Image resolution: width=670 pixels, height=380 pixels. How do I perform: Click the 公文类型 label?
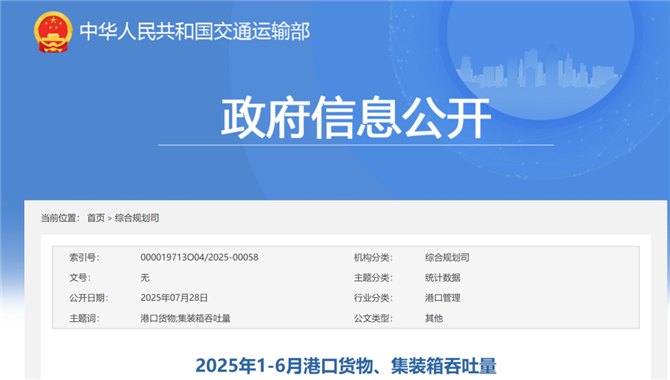pyautogui.click(x=373, y=318)
